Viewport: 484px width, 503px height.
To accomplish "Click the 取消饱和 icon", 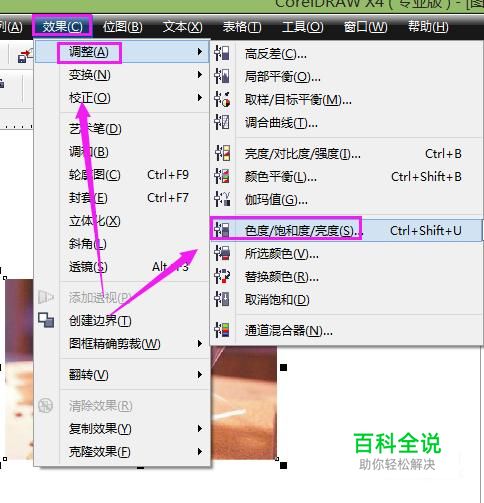I will tap(222, 299).
